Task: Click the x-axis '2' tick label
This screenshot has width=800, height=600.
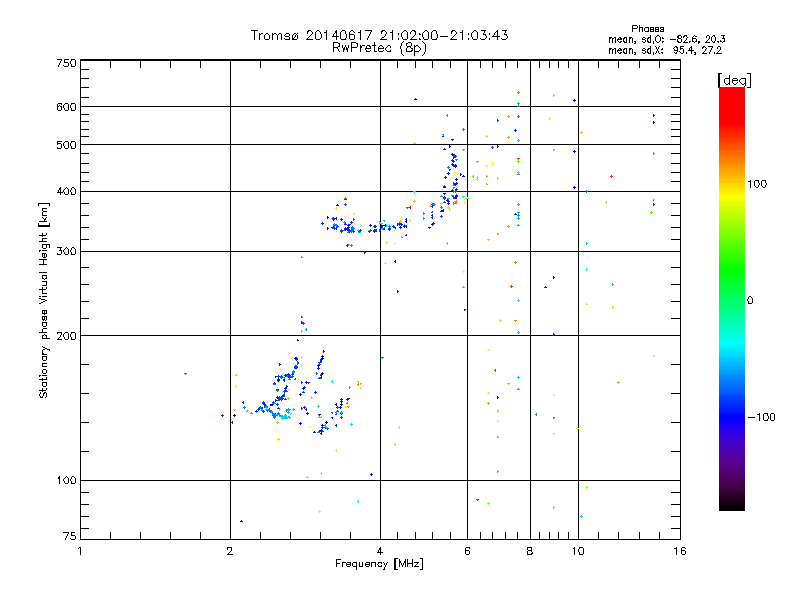Action: pos(230,551)
